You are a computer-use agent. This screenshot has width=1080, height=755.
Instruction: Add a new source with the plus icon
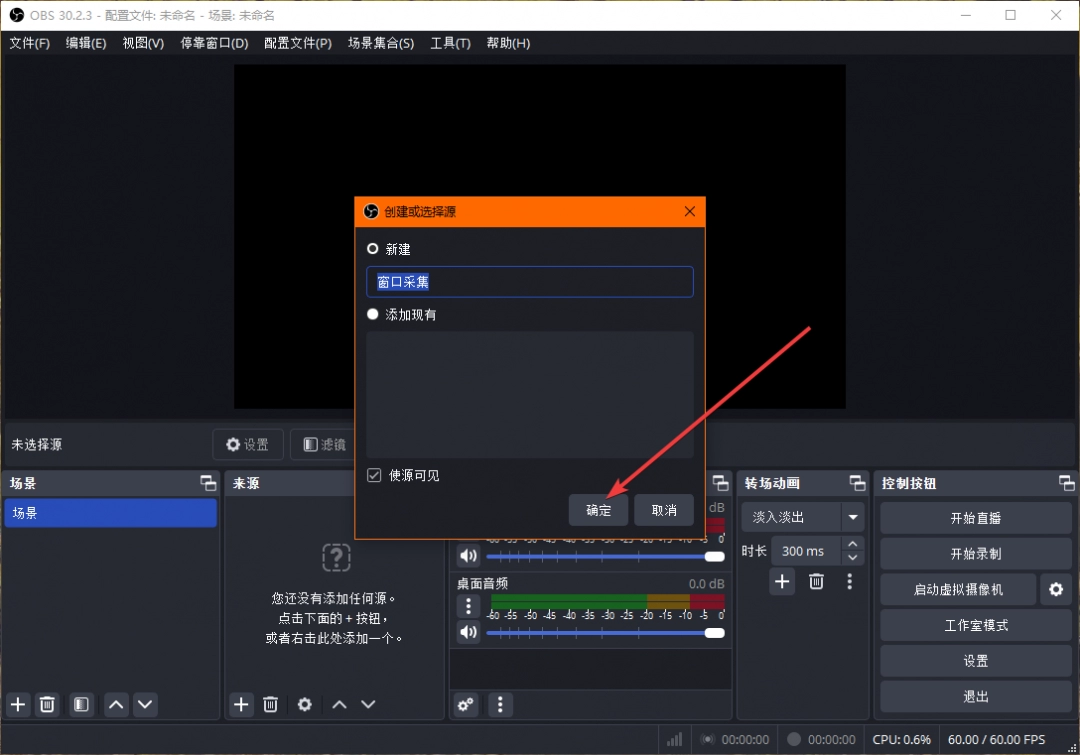(240, 704)
